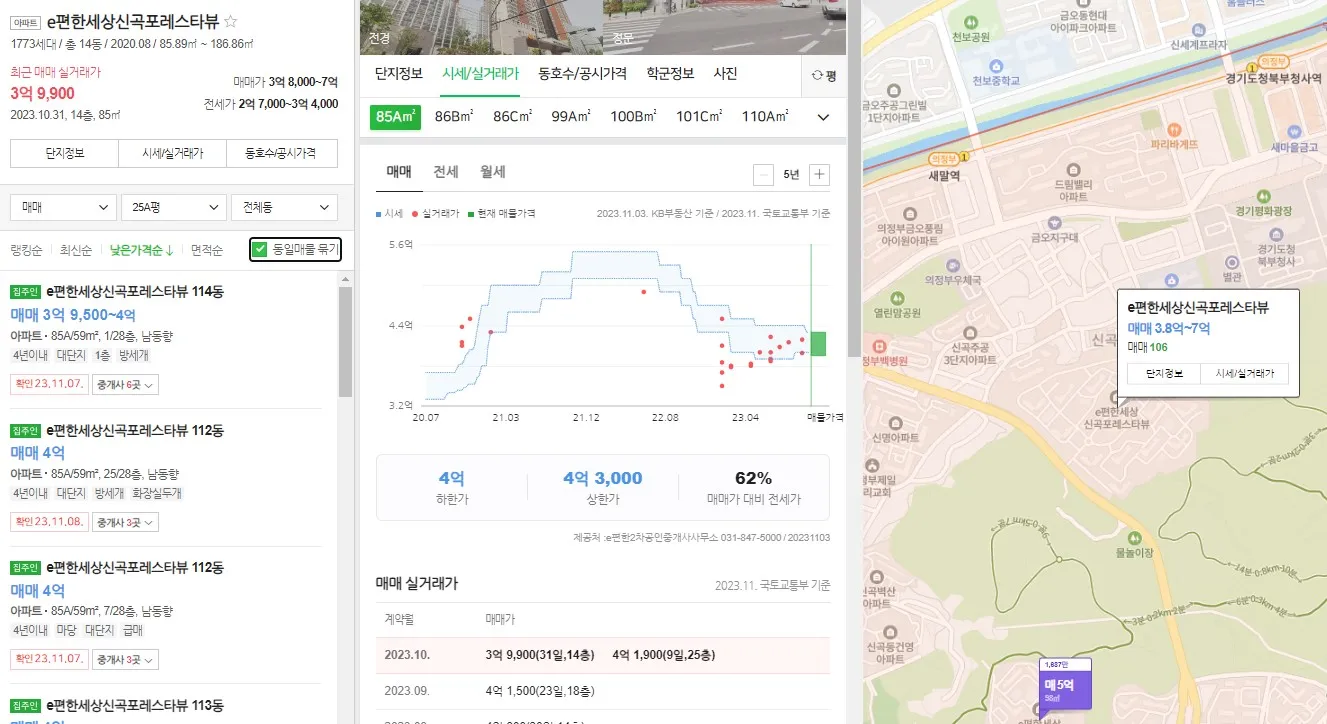Screen dimensions: 1327x724
Task: Select the 시세/실거래가 tab
Action: pyautogui.click(x=480, y=74)
